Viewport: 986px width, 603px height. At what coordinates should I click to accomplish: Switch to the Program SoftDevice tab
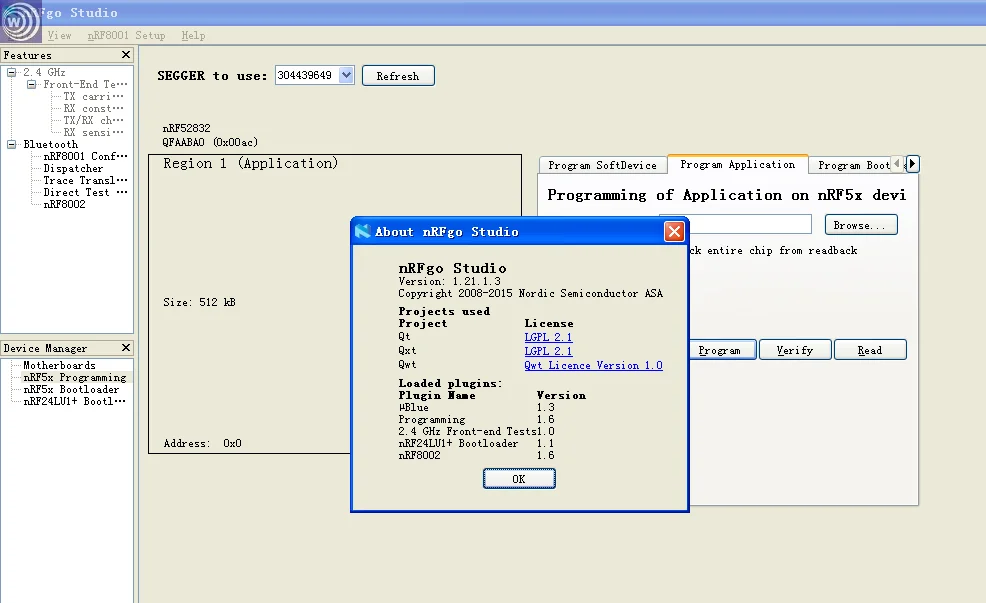pyautogui.click(x=602, y=165)
